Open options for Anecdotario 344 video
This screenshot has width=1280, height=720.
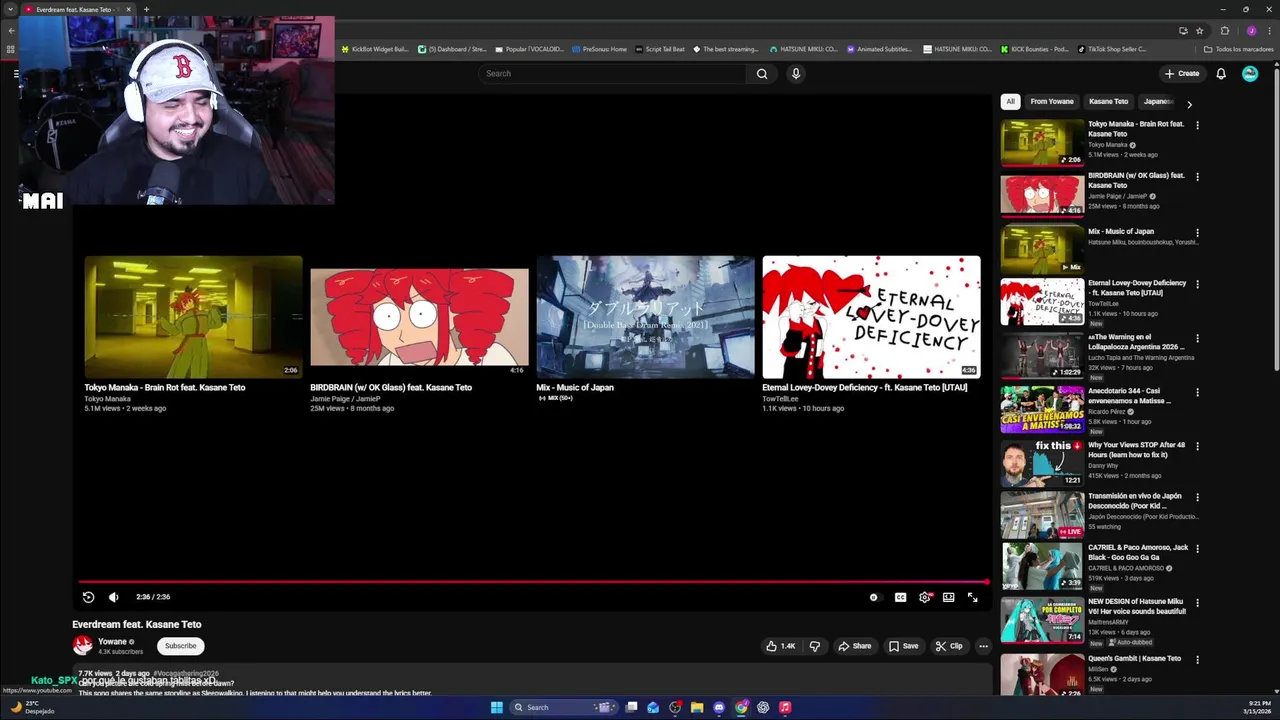(x=1197, y=392)
